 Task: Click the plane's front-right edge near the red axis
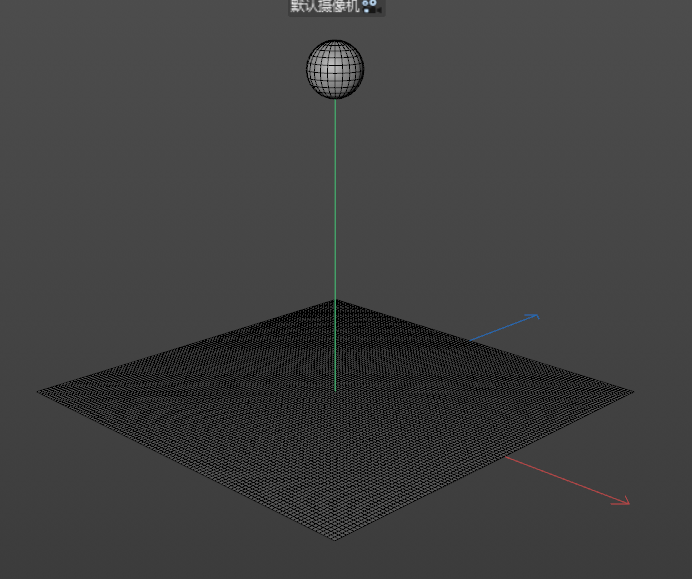(498, 458)
